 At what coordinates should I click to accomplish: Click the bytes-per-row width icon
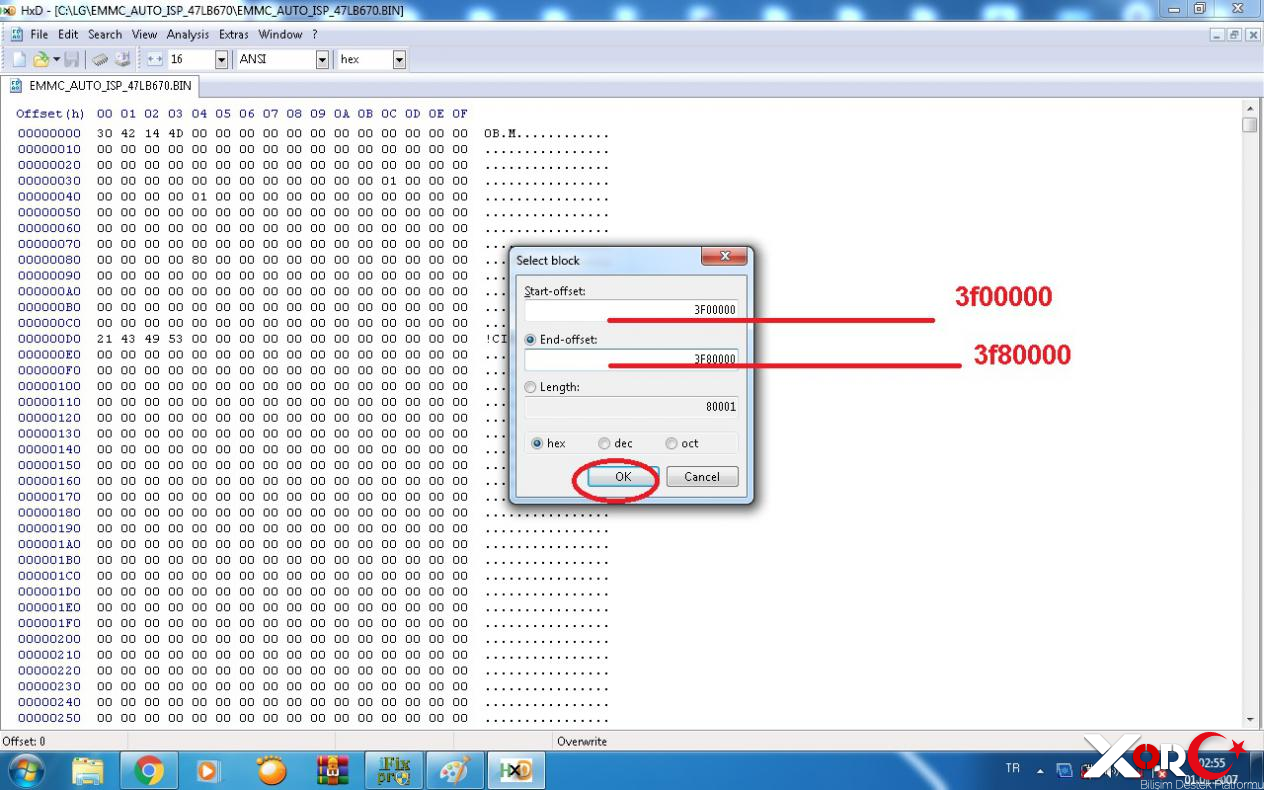155,60
